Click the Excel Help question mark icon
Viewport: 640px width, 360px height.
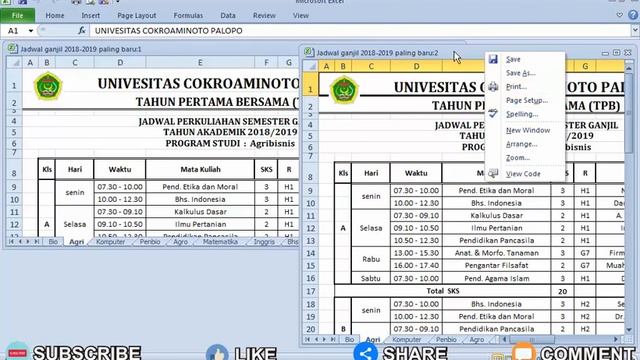(633, 15)
